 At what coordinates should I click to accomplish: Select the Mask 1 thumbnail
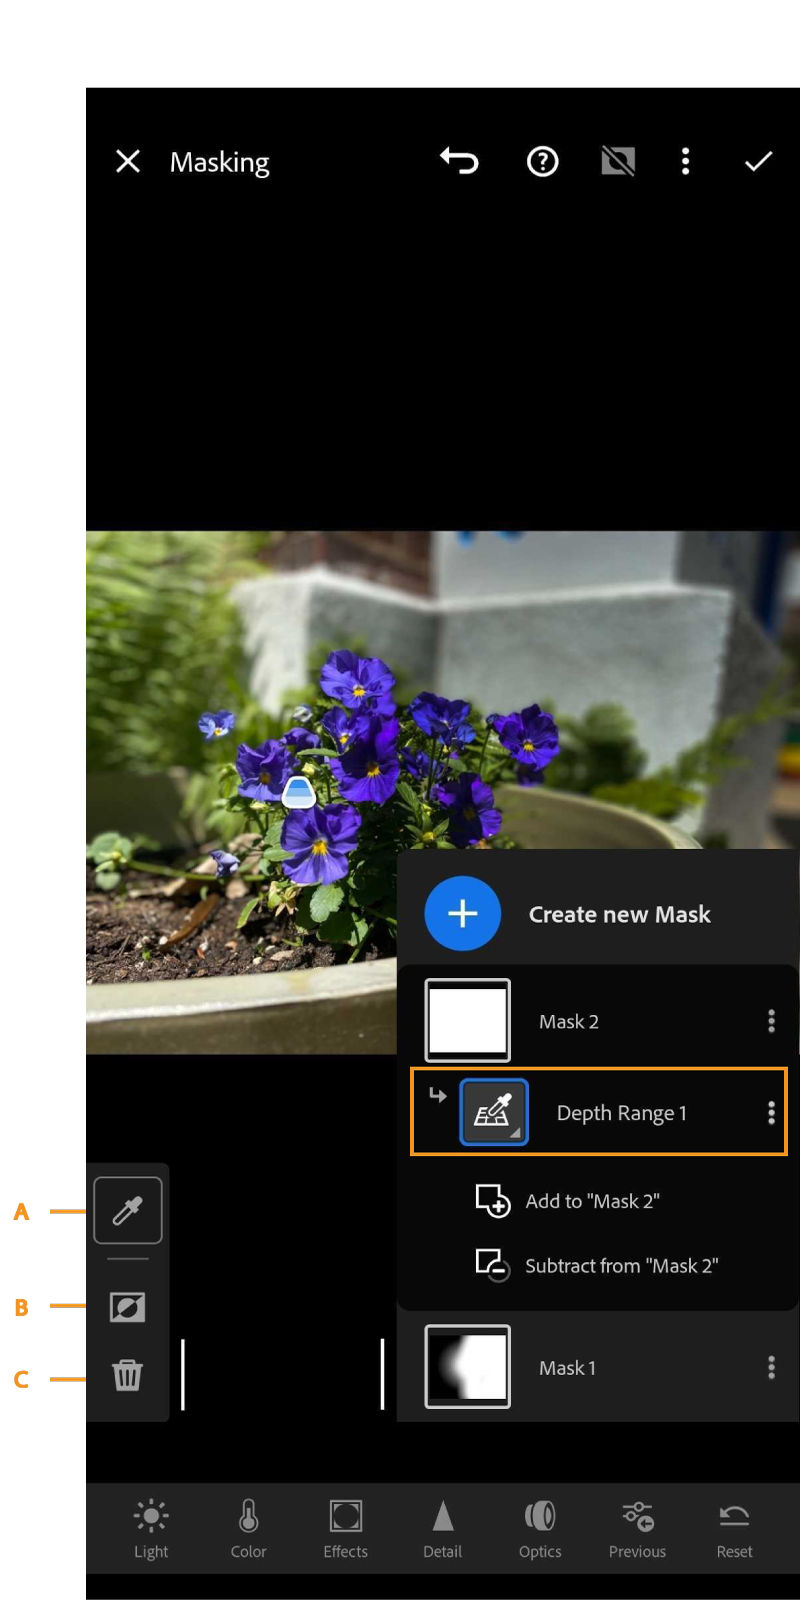467,1366
